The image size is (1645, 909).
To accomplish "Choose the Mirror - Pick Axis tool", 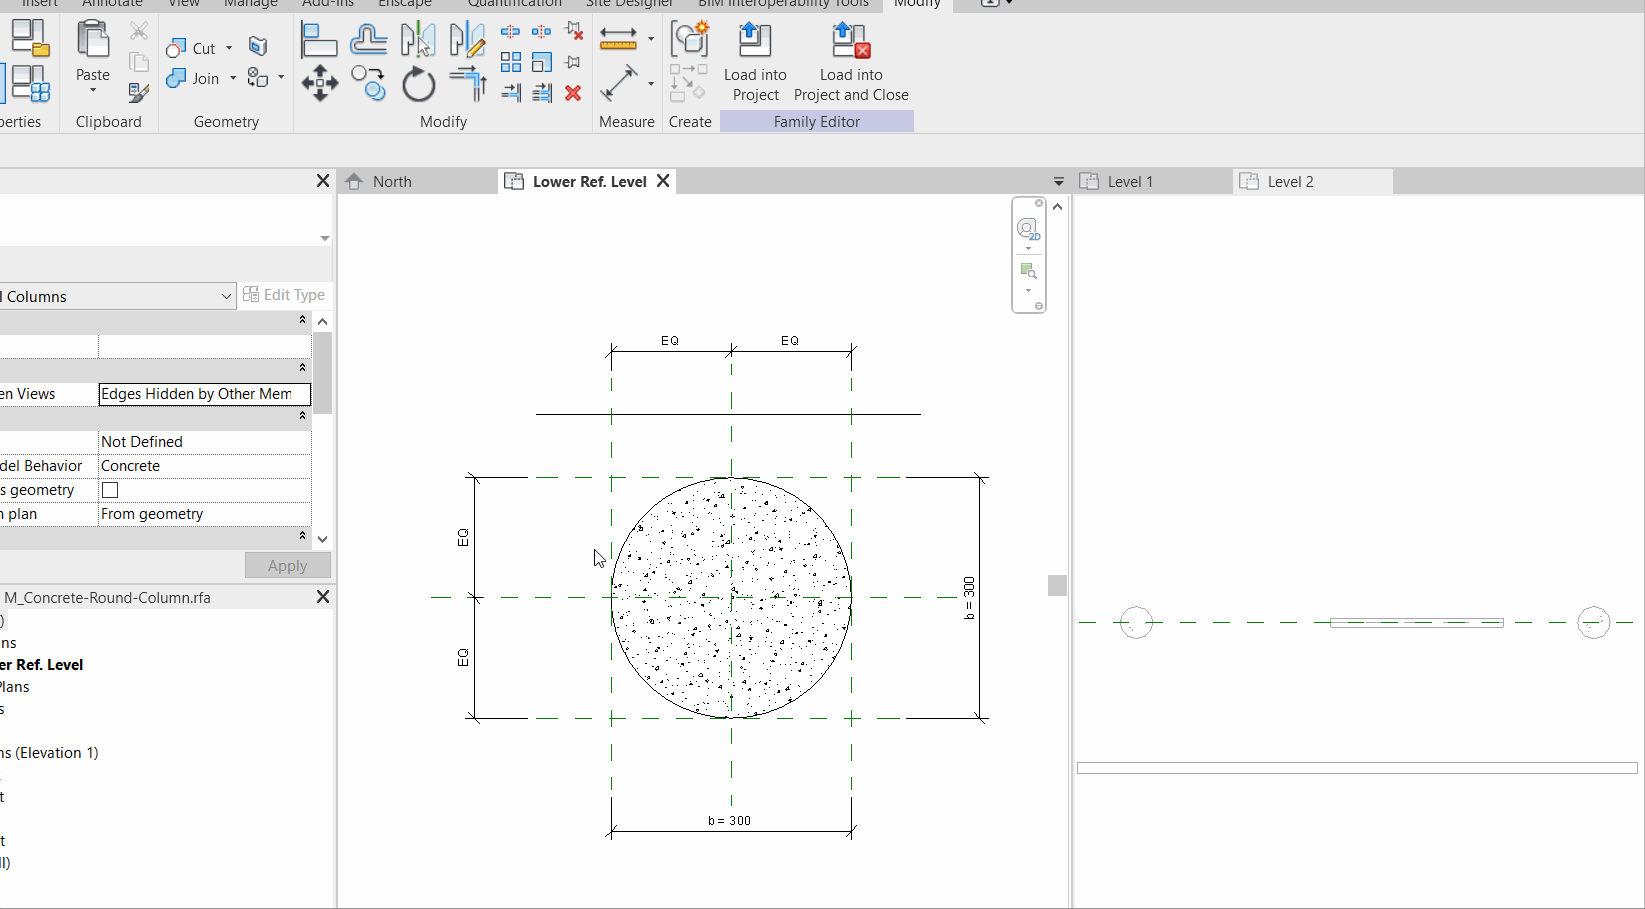I will [x=418, y=40].
